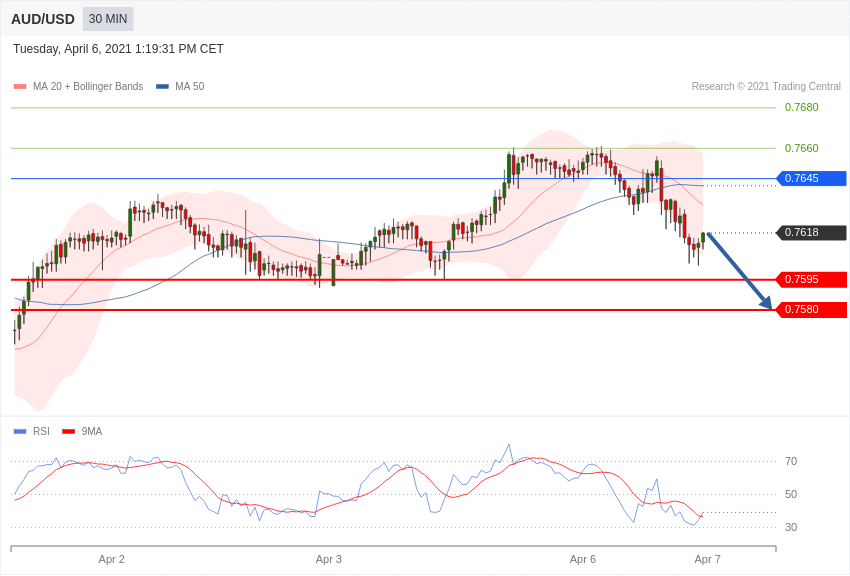Click the 'MA 50' legend label

click(190, 86)
